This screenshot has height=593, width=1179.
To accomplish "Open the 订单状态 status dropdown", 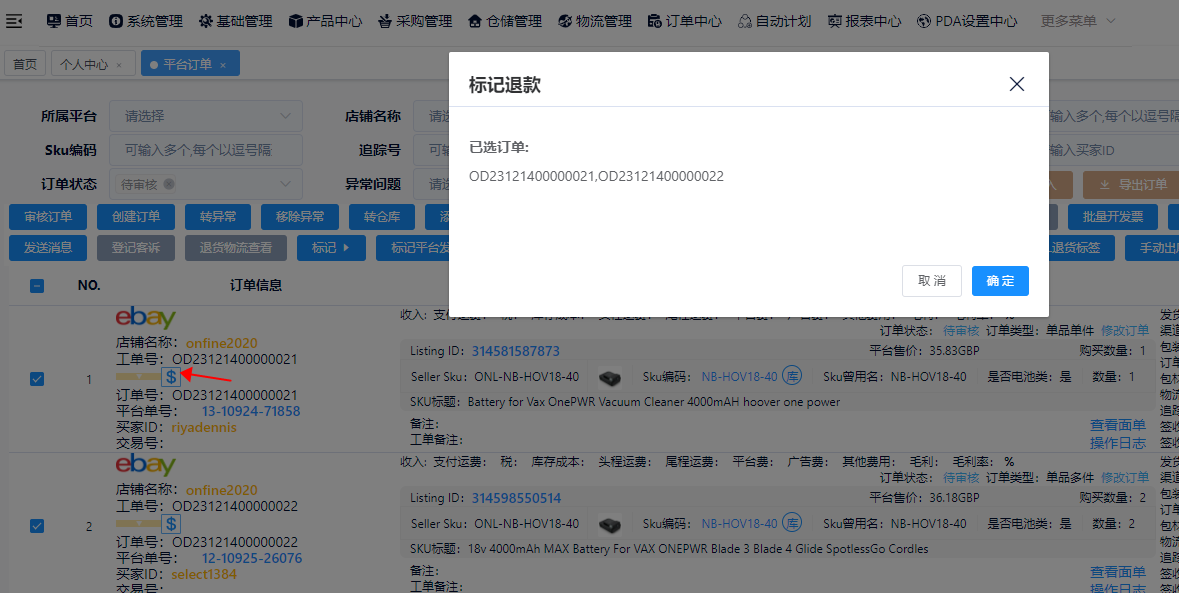I will [x=204, y=183].
